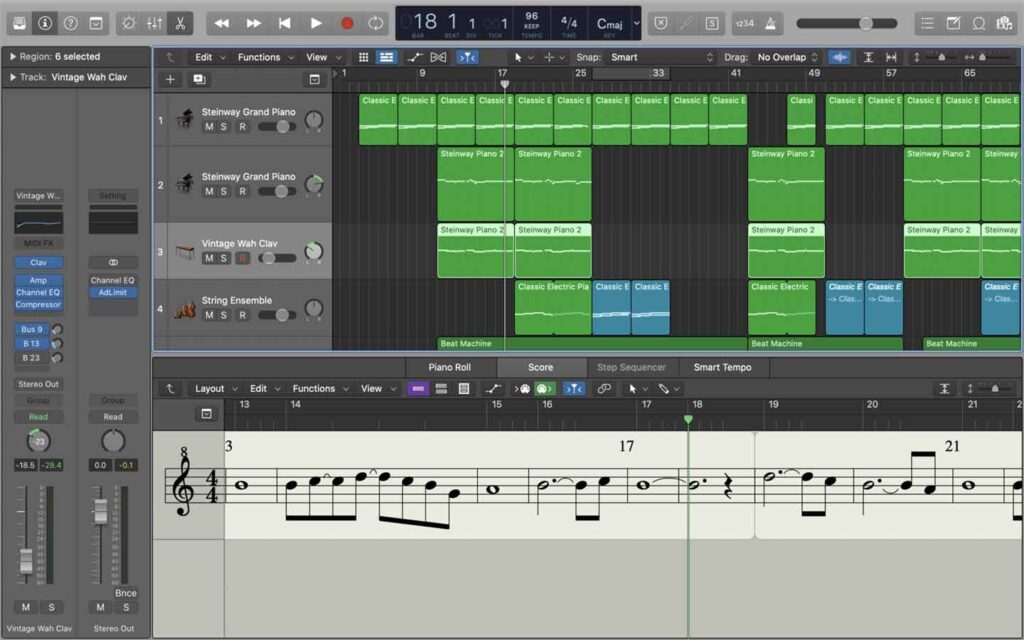Image resolution: width=1024 pixels, height=640 pixels.
Task: Open the Tracks area Edit menu
Action: tap(210, 57)
